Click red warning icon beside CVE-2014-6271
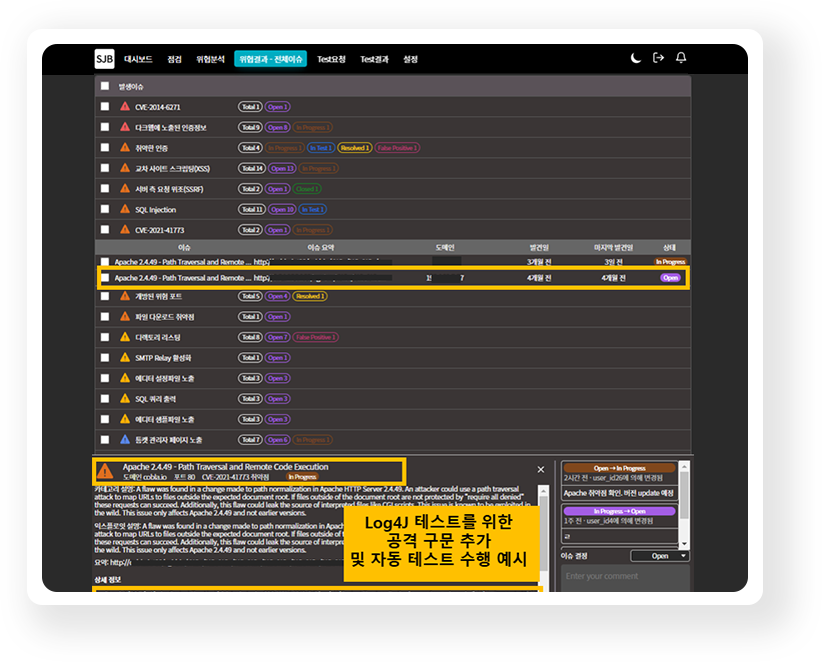Screen dimensions: 822x662 [125, 107]
